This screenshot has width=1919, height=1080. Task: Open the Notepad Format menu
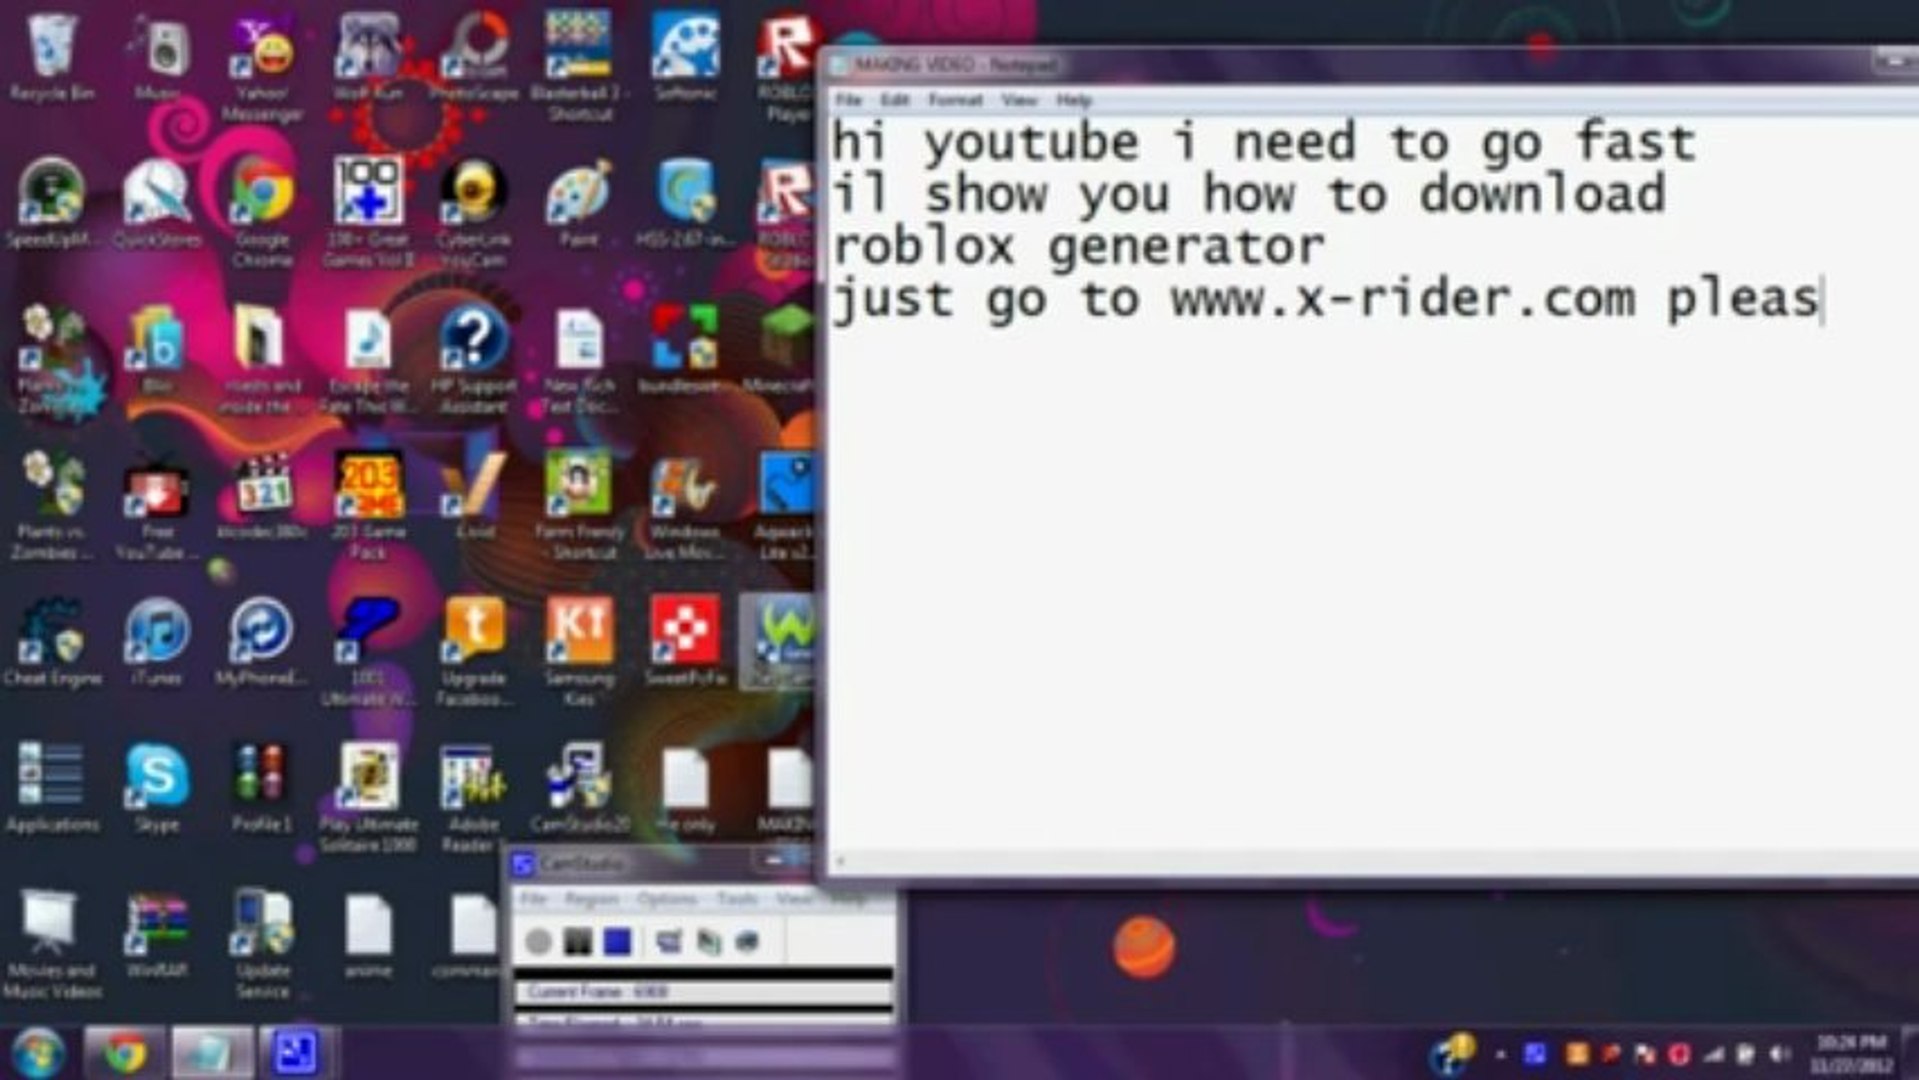pyautogui.click(x=955, y=100)
